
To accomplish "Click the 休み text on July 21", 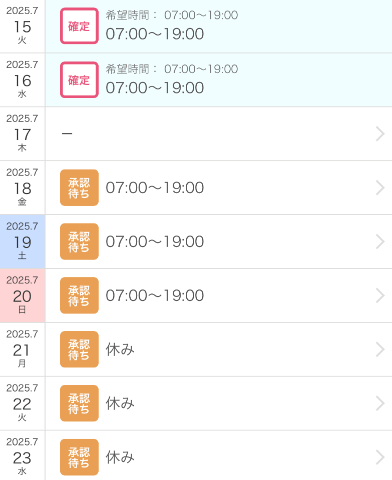I will (x=120, y=350).
